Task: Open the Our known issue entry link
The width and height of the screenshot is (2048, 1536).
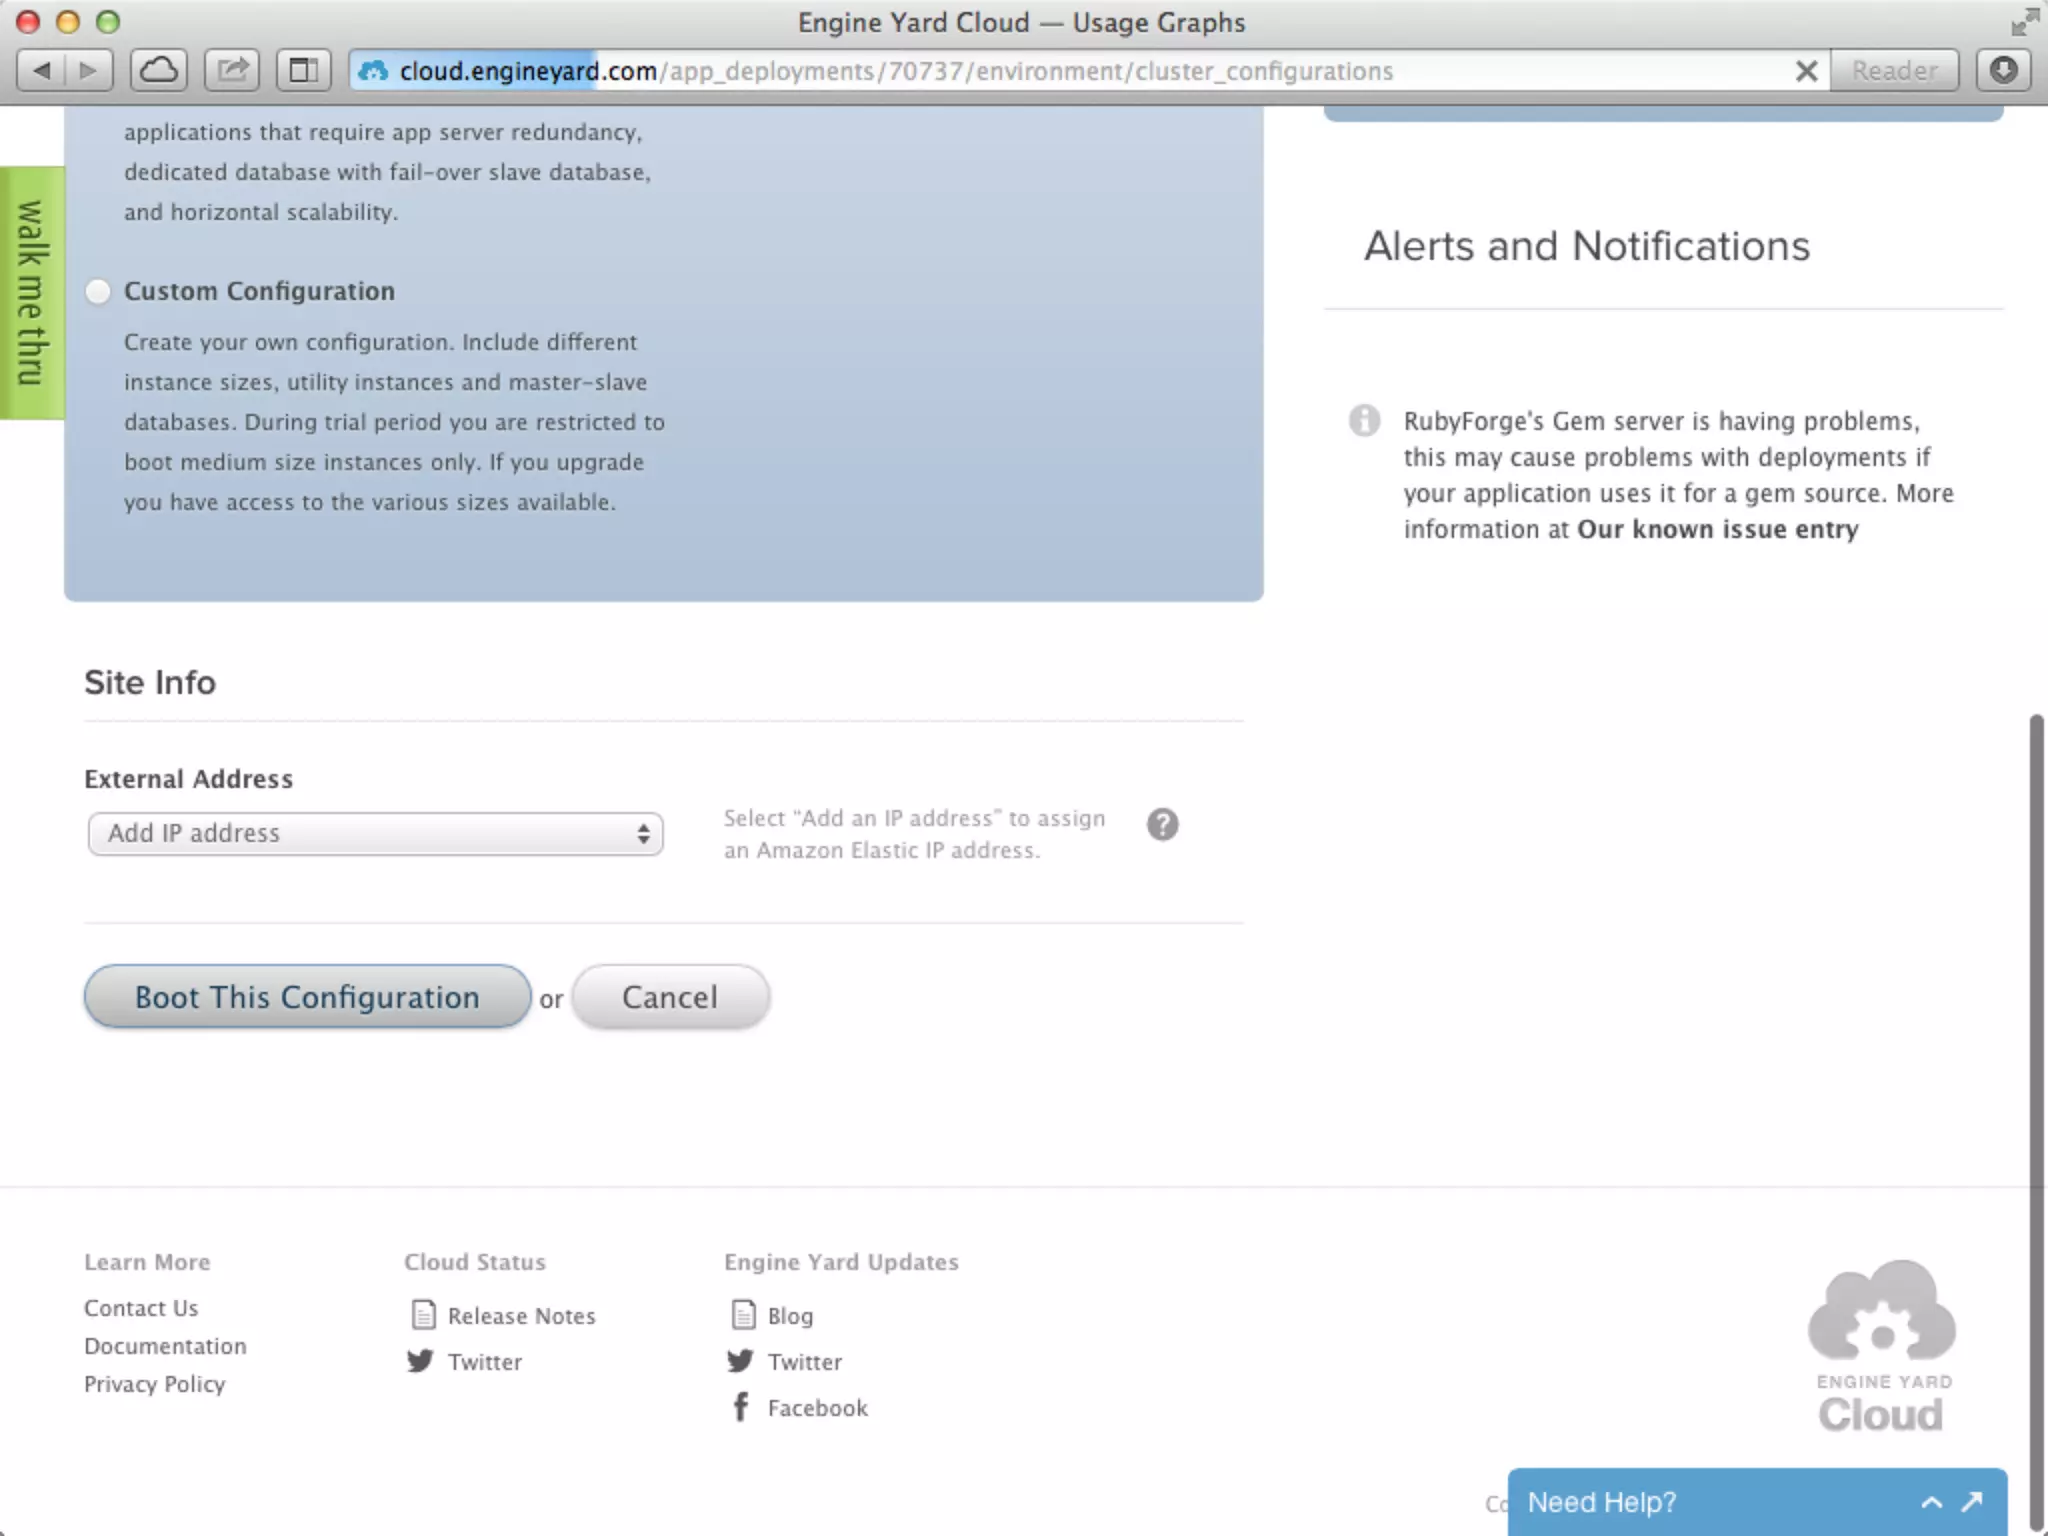Action: coord(1717,529)
